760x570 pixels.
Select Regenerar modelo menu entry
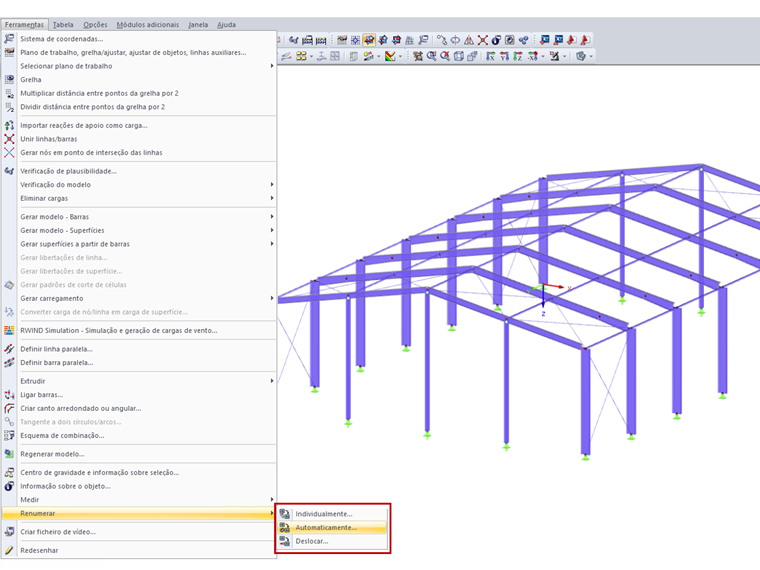pos(139,454)
